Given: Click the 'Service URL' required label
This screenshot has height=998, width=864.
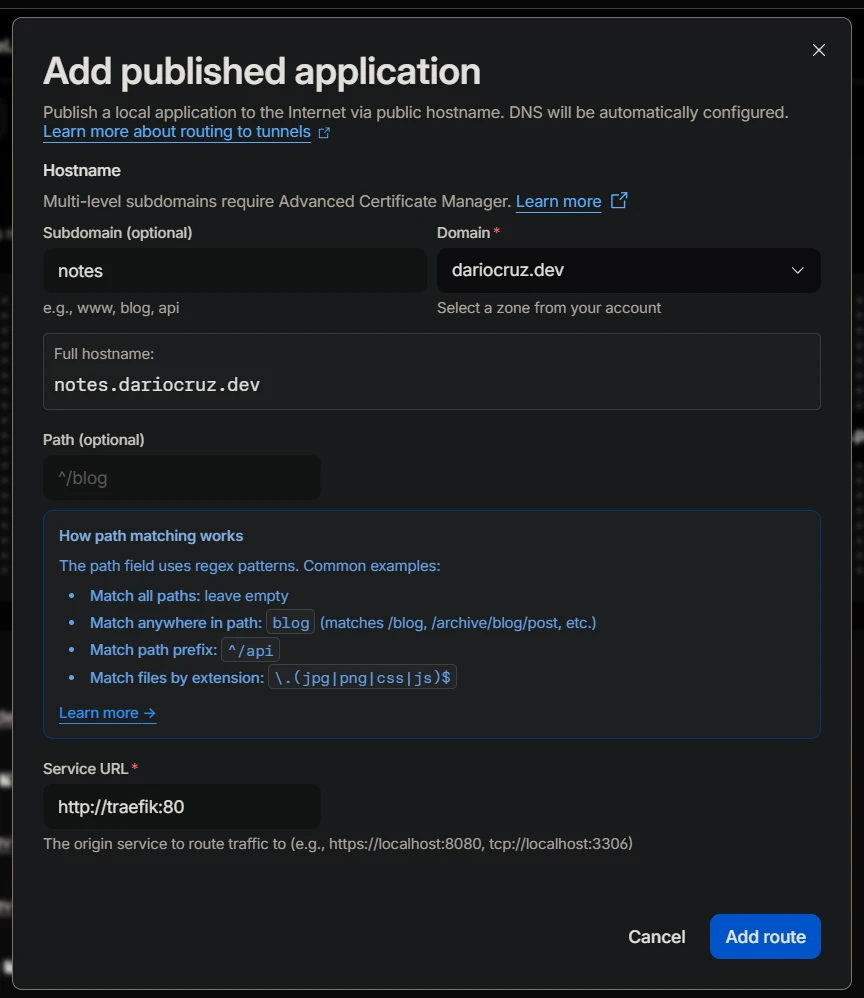Looking at the screenshot, I should pyautogui.click(x=90, y=769).
